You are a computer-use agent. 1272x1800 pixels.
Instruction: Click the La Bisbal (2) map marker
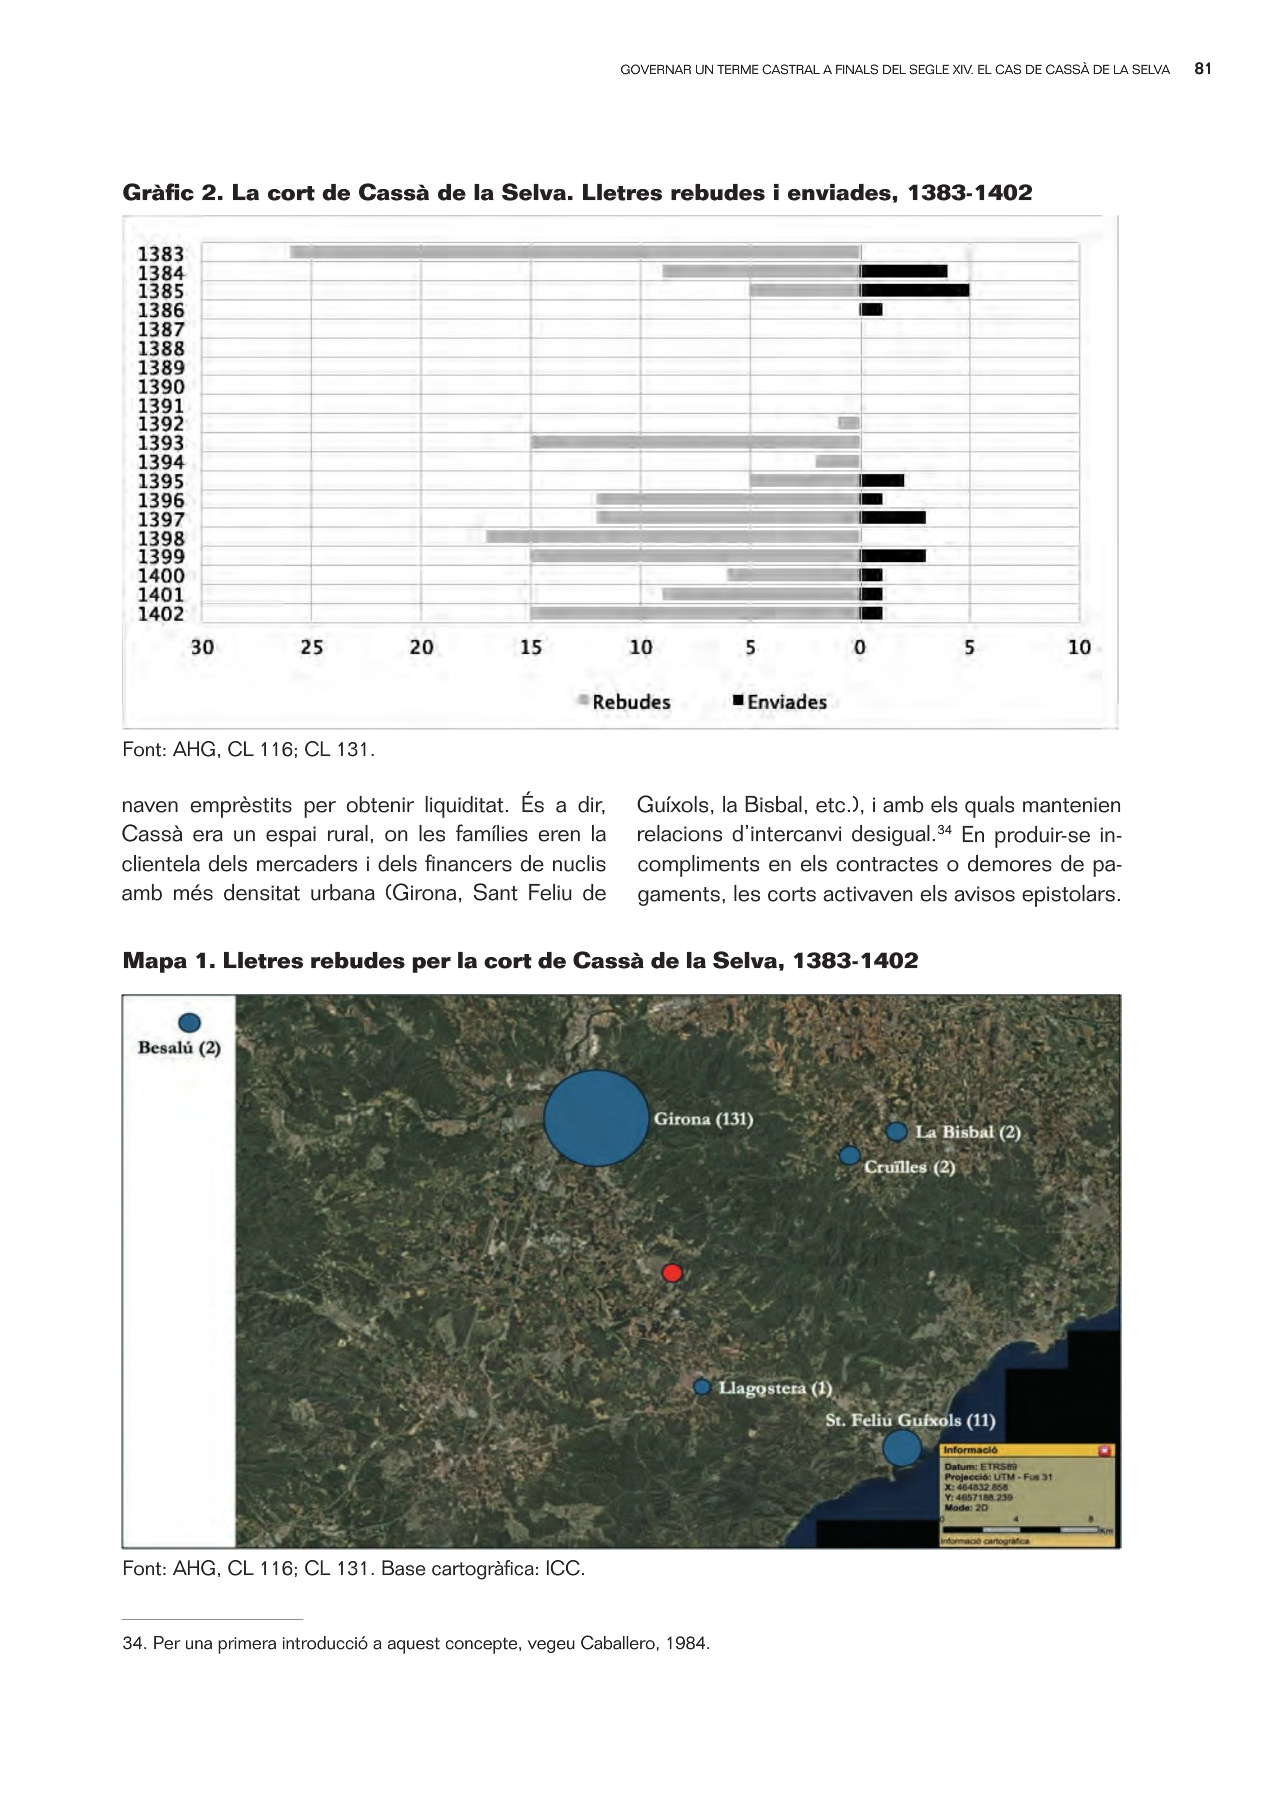point(896,1131)
